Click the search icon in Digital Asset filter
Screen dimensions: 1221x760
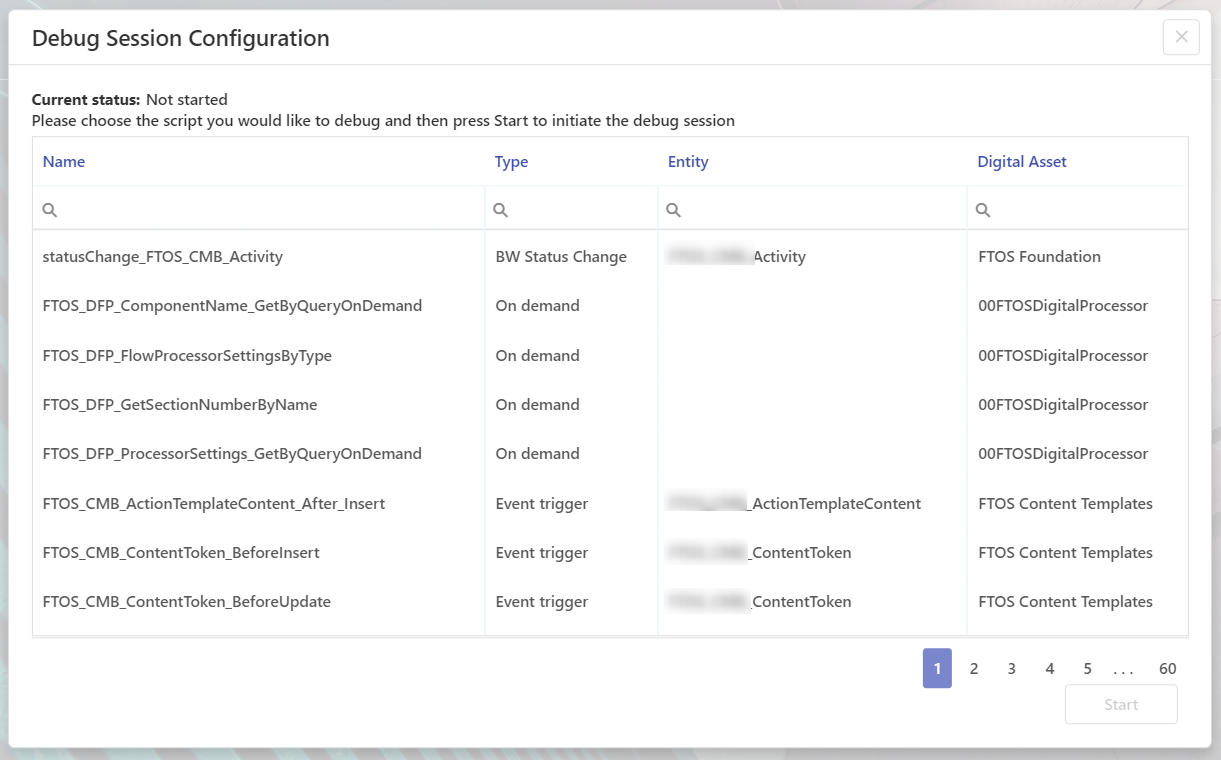coord(983,210)
